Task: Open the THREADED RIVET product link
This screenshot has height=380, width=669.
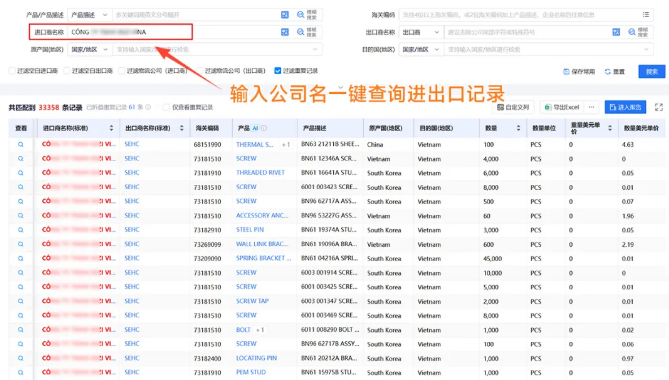Action: (260, 173)
